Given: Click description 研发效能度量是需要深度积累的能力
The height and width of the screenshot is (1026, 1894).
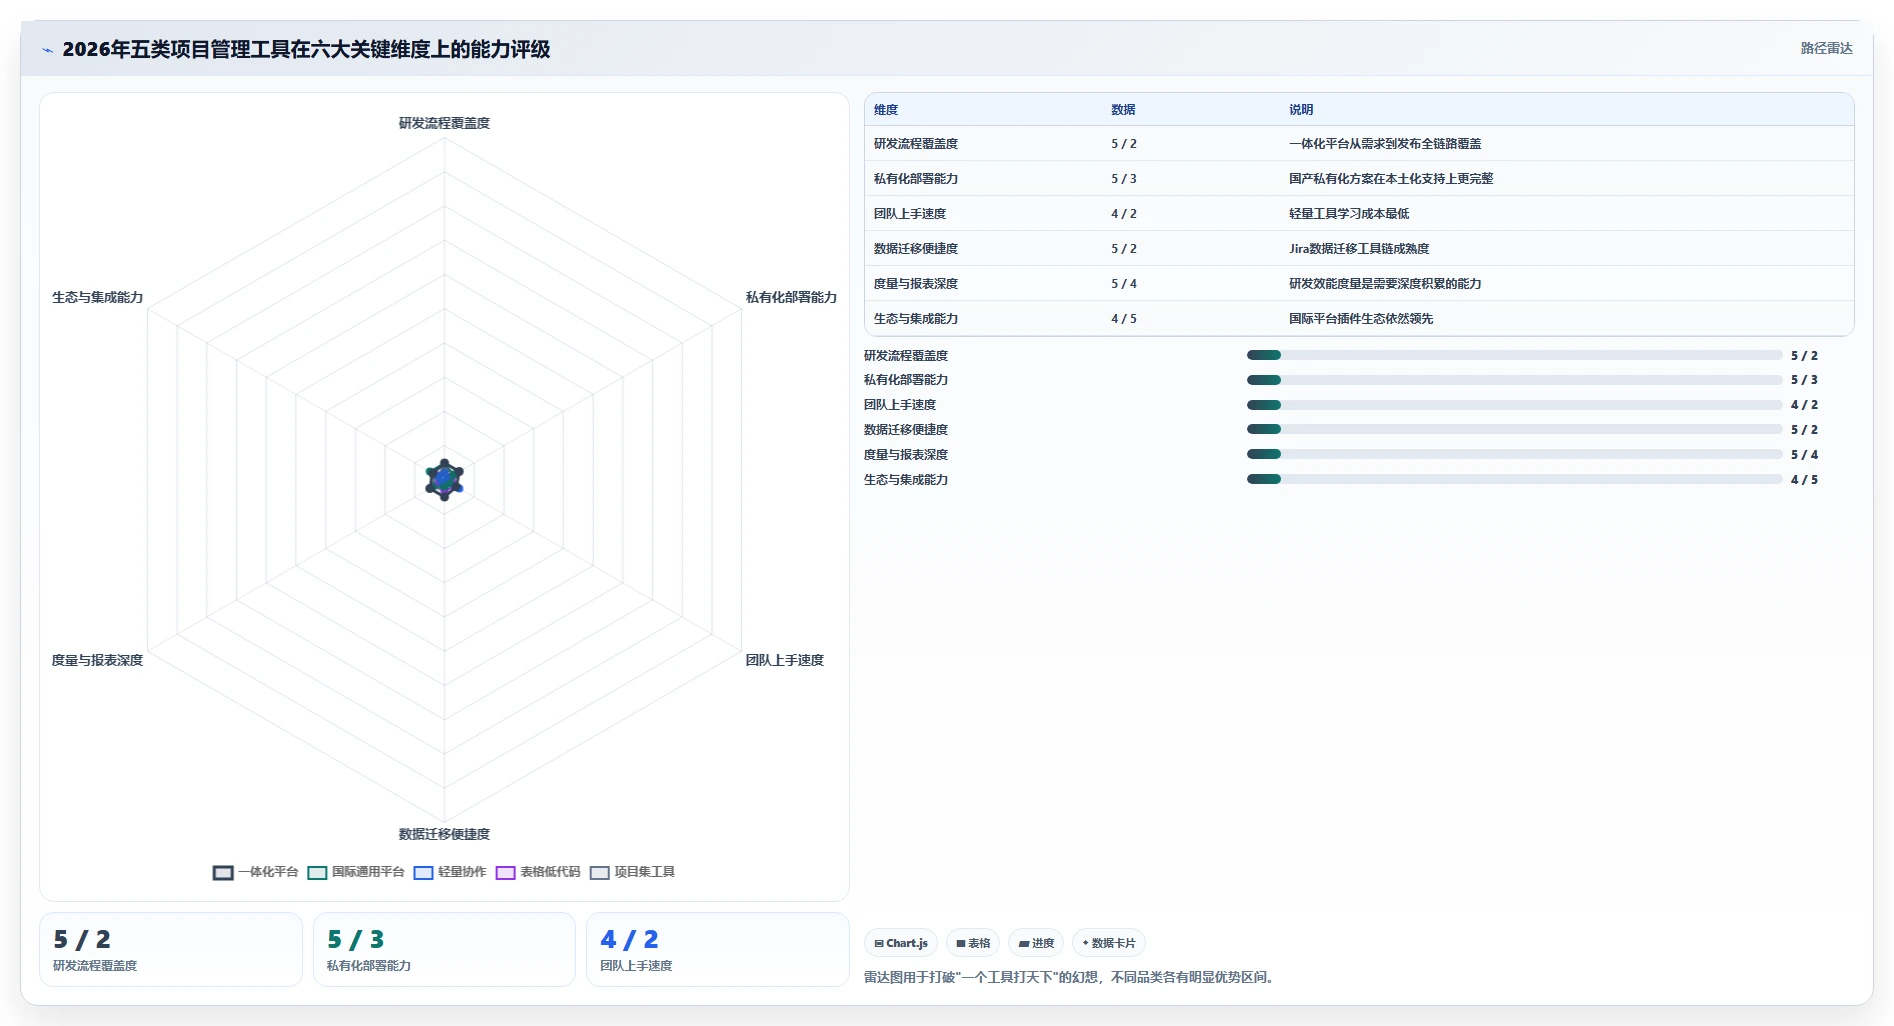Looking at the screenshot, I should point(1385,284).
